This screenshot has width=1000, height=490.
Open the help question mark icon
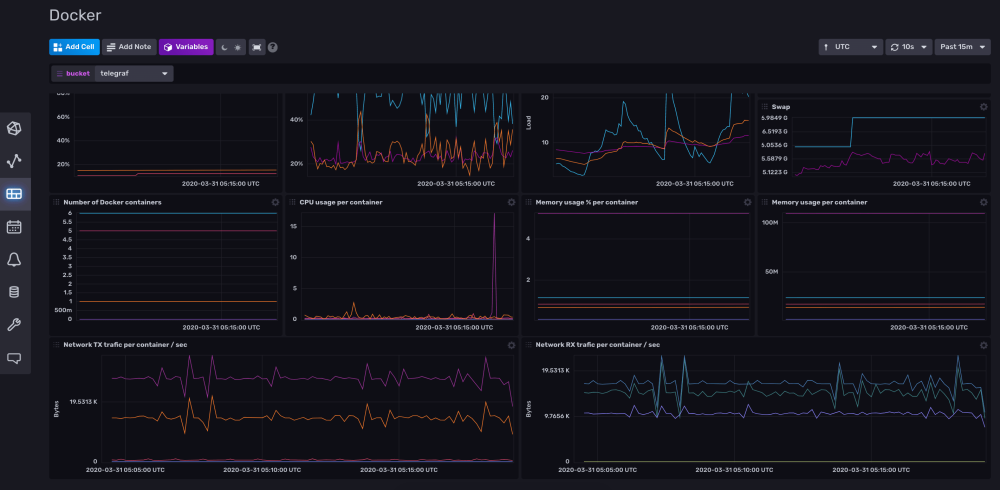[x=273, y=47]
